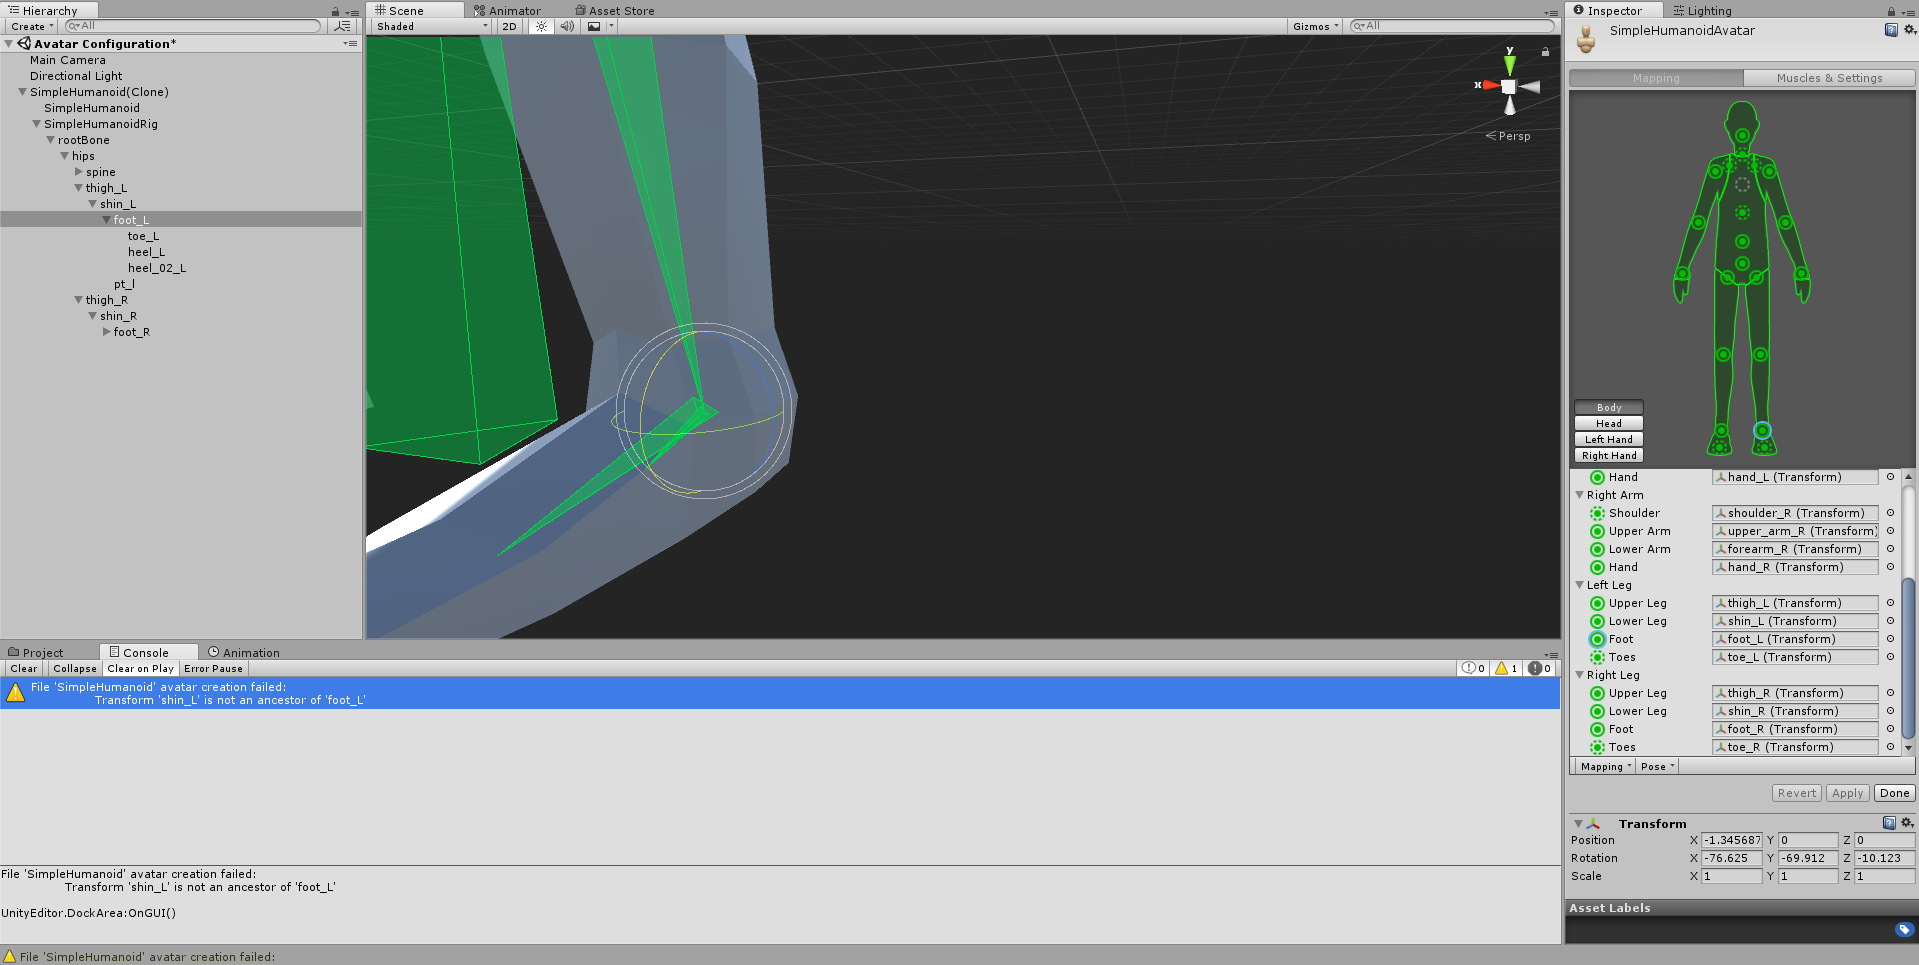Show Head bone mapping view
This screenshot has width=1919, height=965.
pos(1608,424)
